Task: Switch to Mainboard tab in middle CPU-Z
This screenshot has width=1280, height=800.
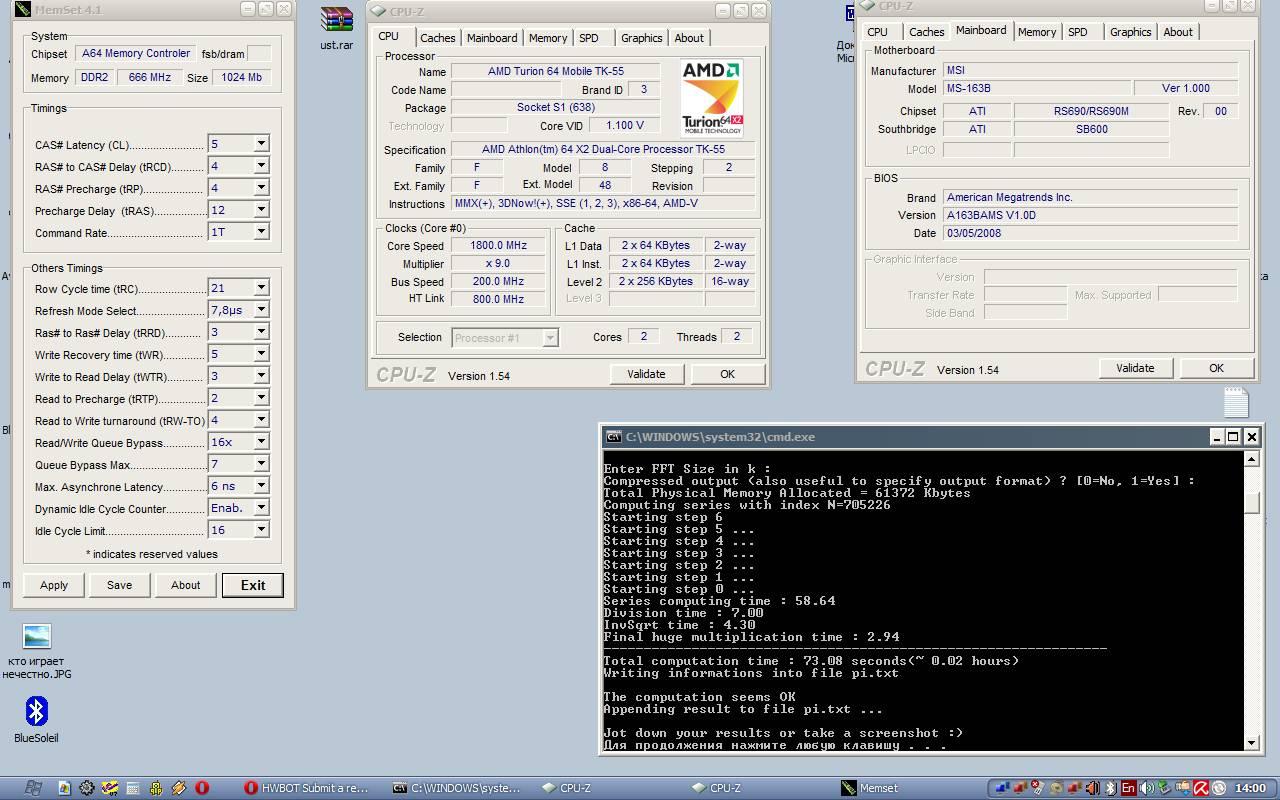Action: (492, 38)
